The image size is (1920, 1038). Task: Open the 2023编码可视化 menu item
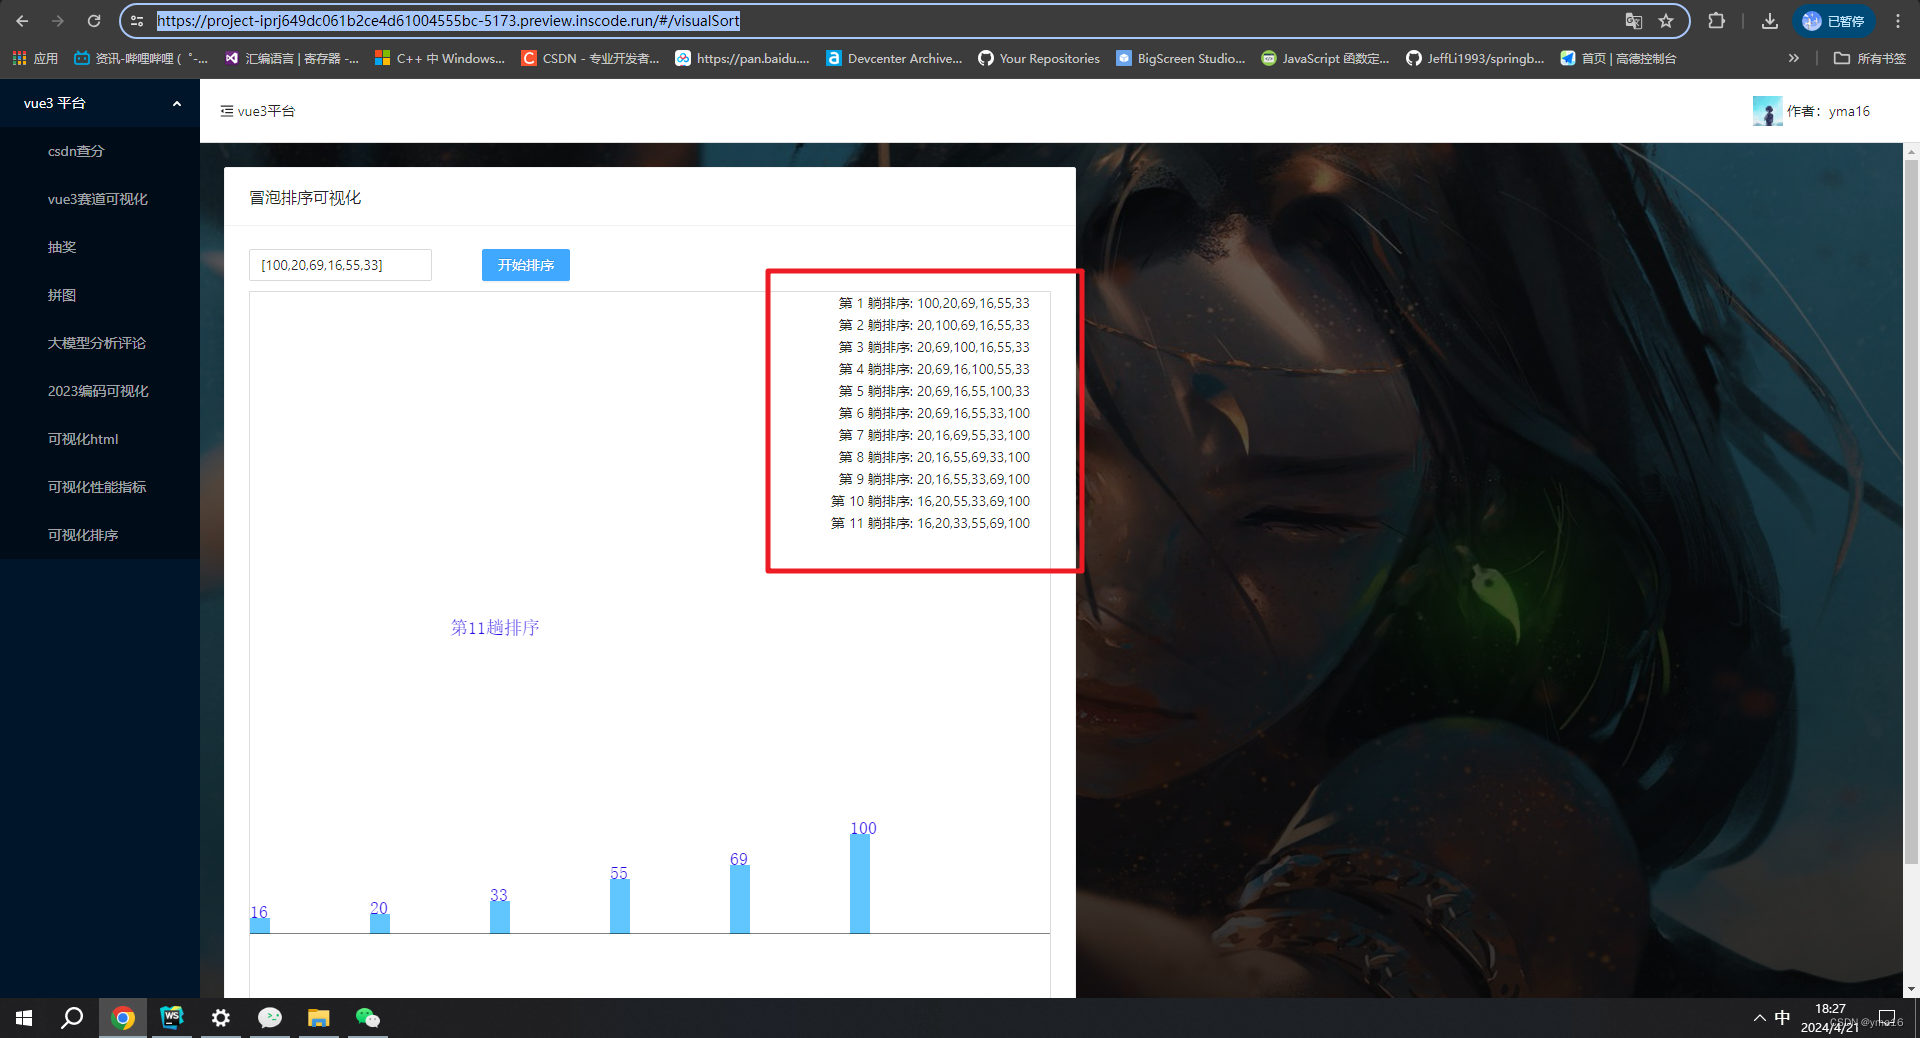coord(100,391)
